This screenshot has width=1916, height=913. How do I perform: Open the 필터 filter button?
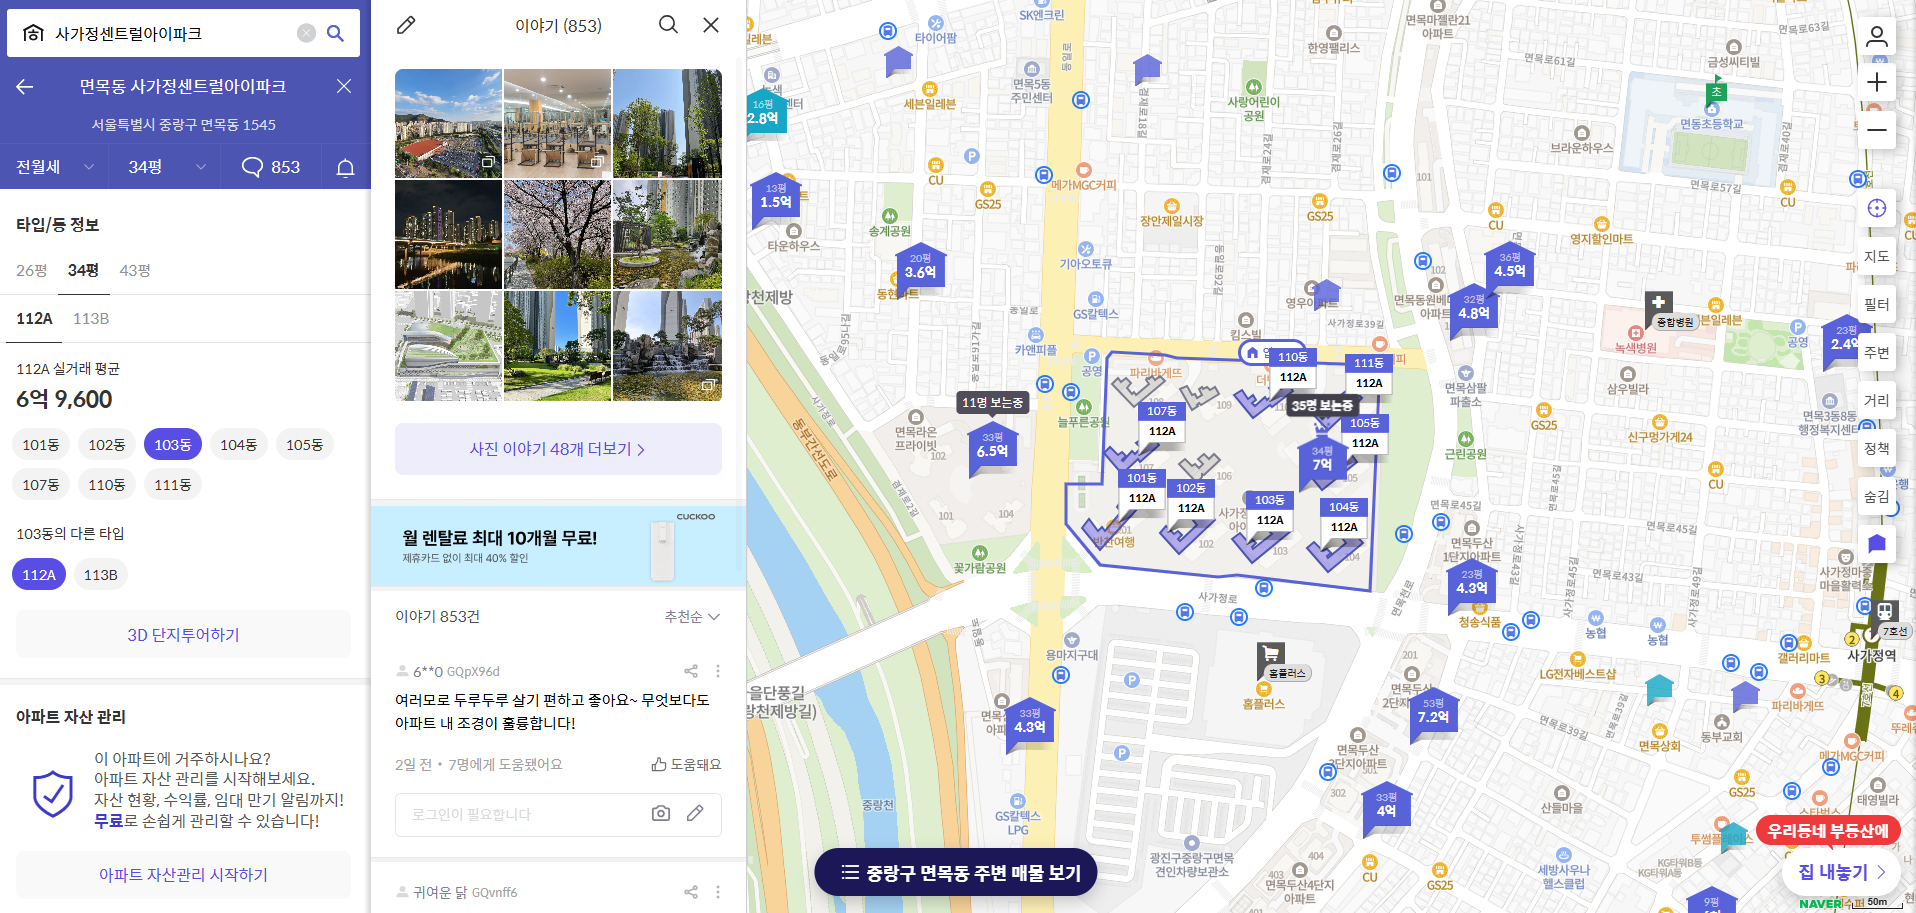coord(1877,304)
